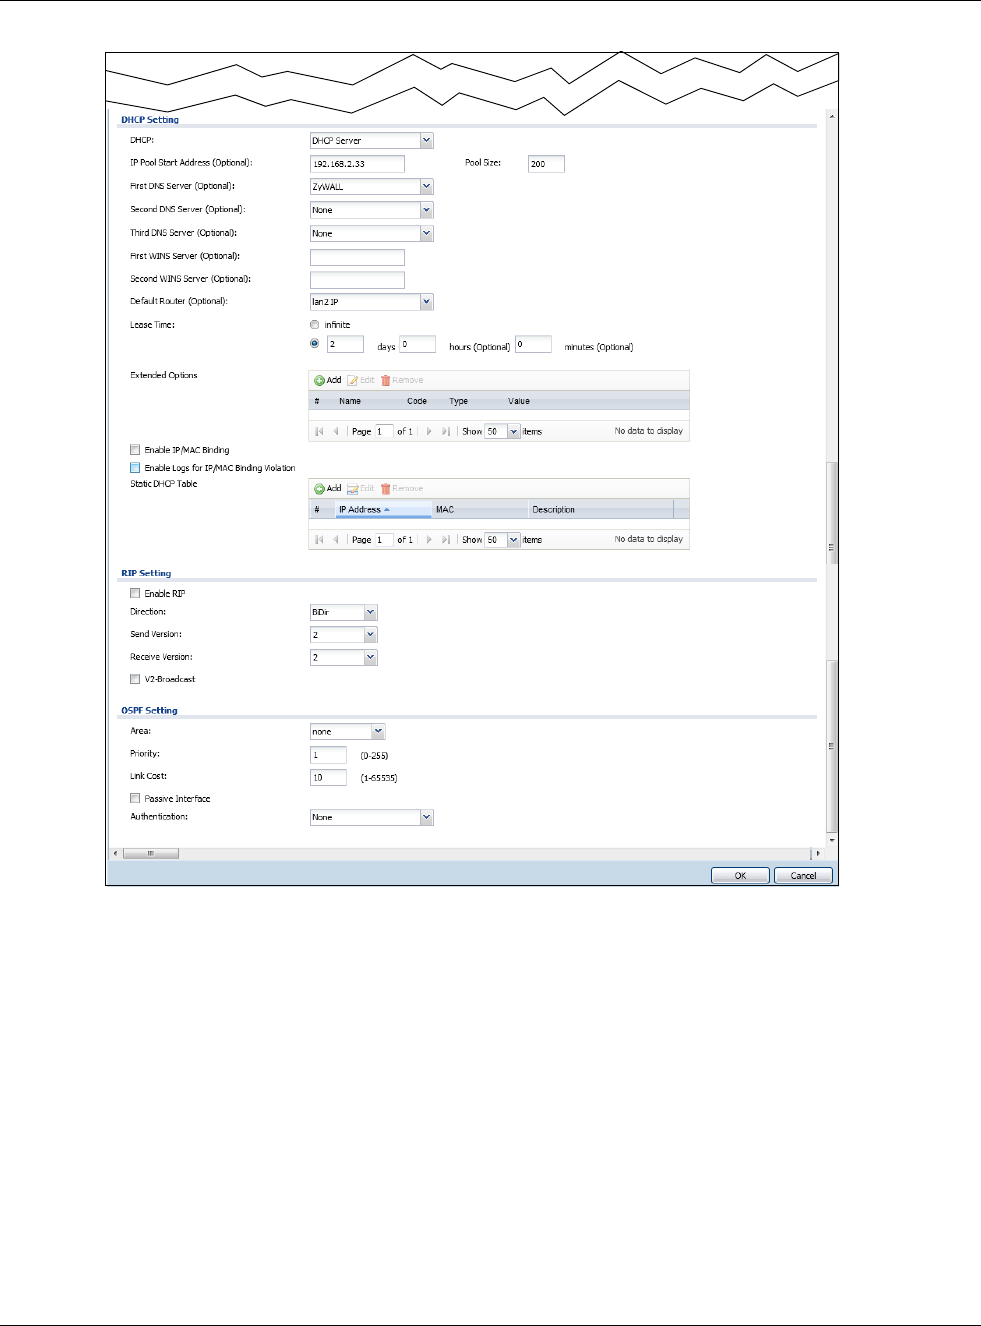The height and width of the screenshot is (1326, 981).
Task: Click the lease time days field
Action: point(345,344)
